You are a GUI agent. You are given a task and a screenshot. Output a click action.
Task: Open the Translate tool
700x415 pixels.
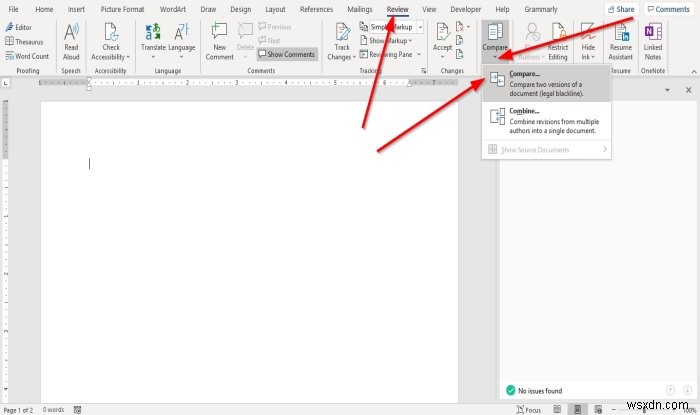(153, 41)
